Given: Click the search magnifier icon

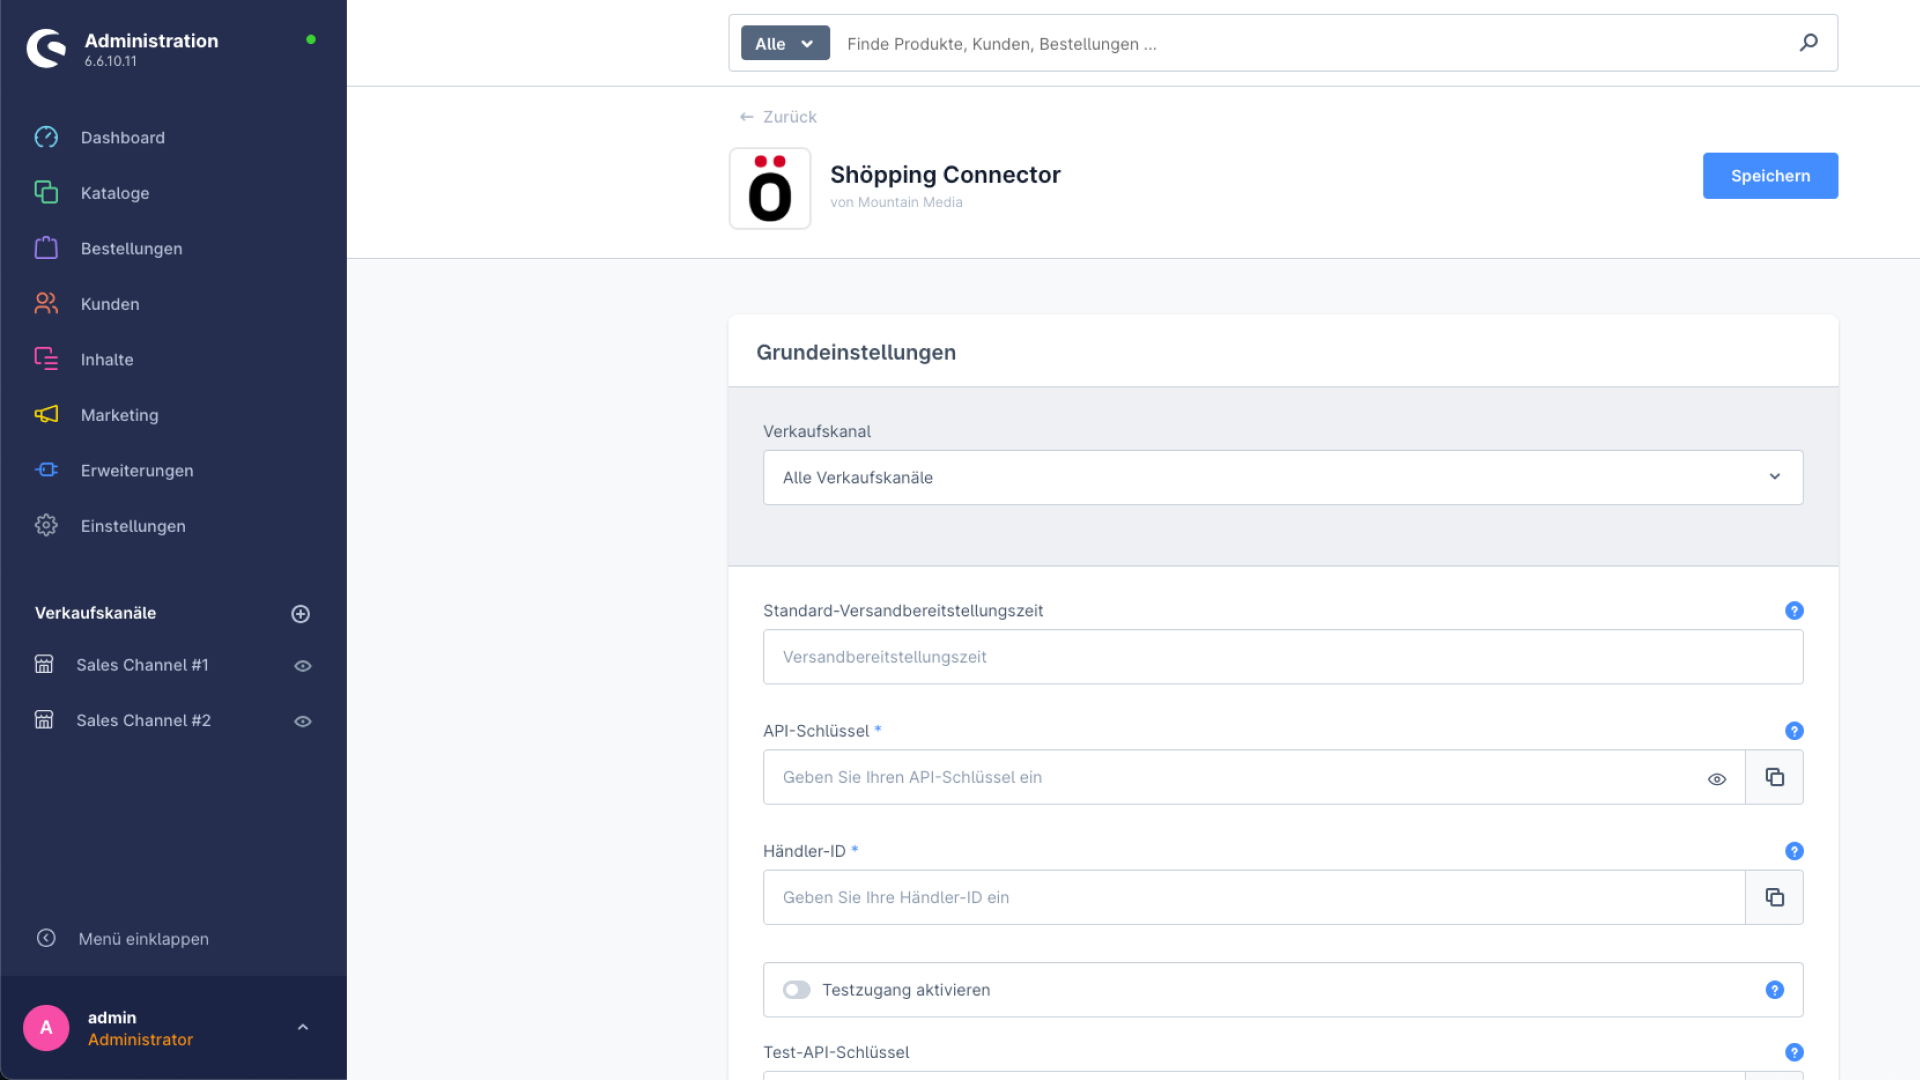Looking at the screenshot, I should [x=1808, y=43].
